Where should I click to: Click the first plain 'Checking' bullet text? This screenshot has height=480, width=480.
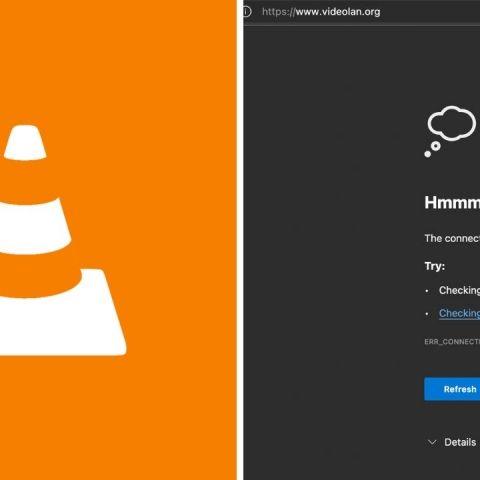pyautogui.click(x=459, y=290)
